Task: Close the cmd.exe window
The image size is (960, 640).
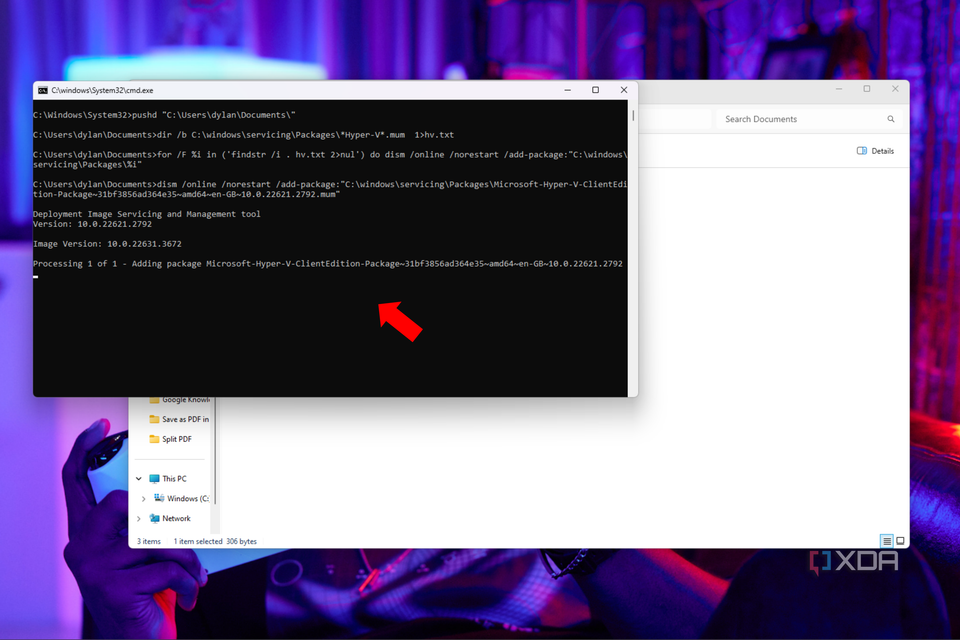Action: pyautogui.click(x=624, y=90)
